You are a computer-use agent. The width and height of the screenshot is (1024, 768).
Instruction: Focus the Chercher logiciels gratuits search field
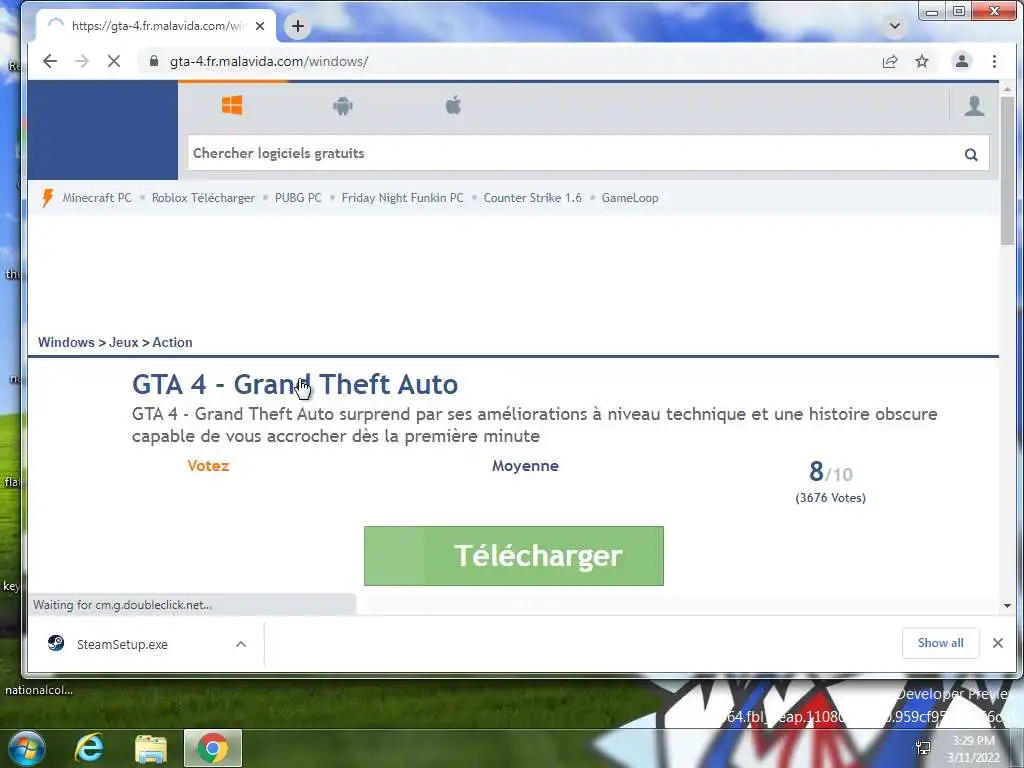(x=588, y=153)
